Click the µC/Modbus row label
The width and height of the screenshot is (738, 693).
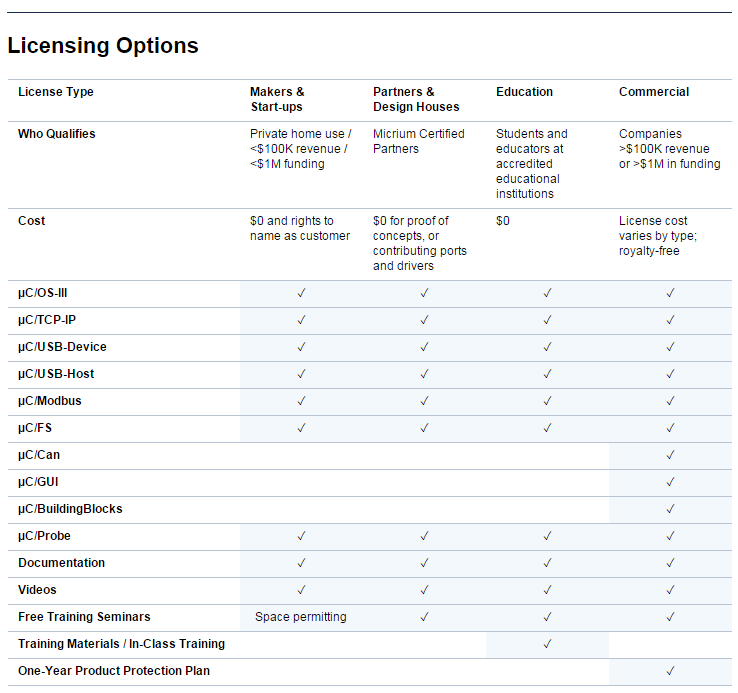(x=49, y=401)
